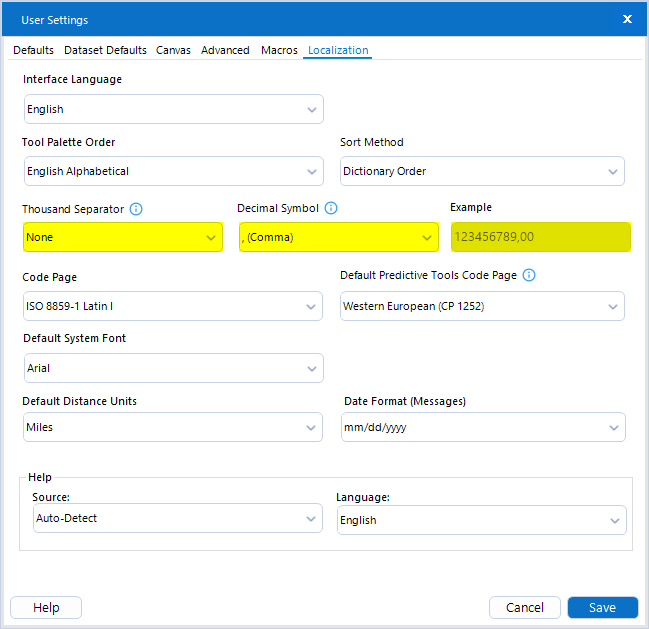The height and width of the screenshot is (629, 649).
Task: Open the Decimal Symbol dropdown
Action: tap(339, 237)
